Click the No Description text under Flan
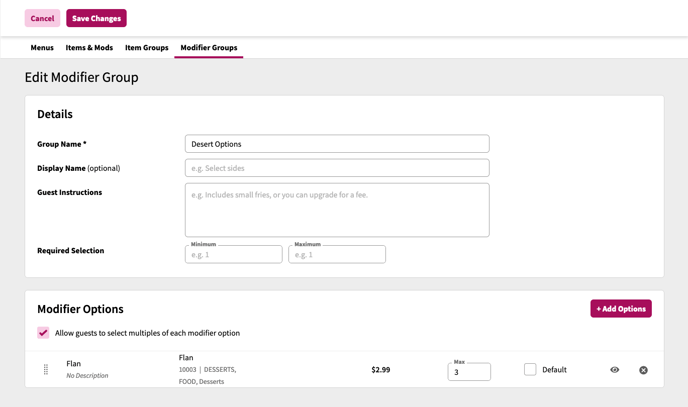Screen dimensions: 688x407 [x=87, y=376]
